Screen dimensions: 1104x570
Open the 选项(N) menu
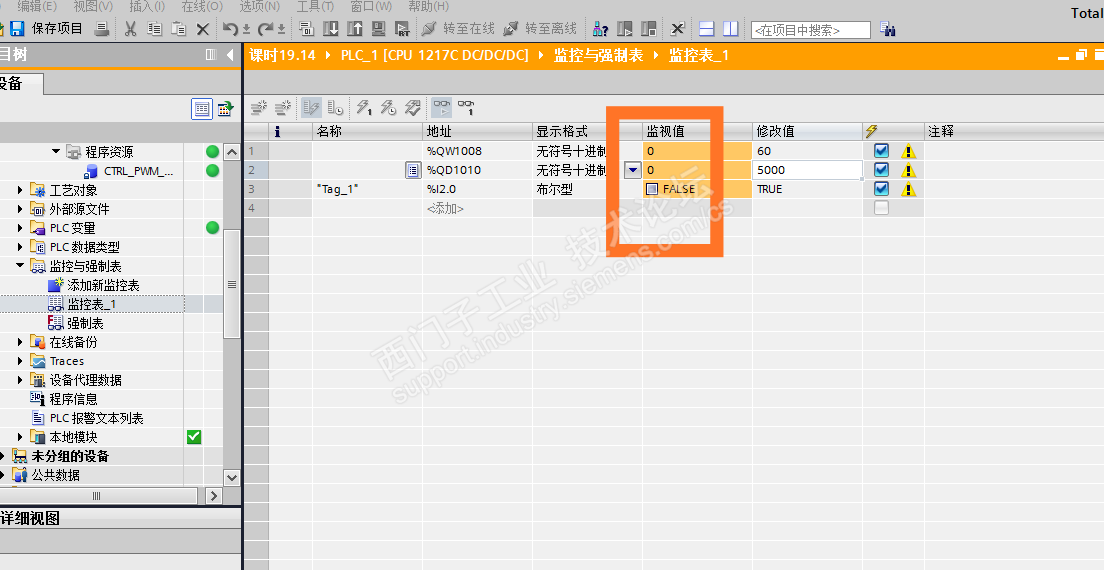tap(260, 6)
